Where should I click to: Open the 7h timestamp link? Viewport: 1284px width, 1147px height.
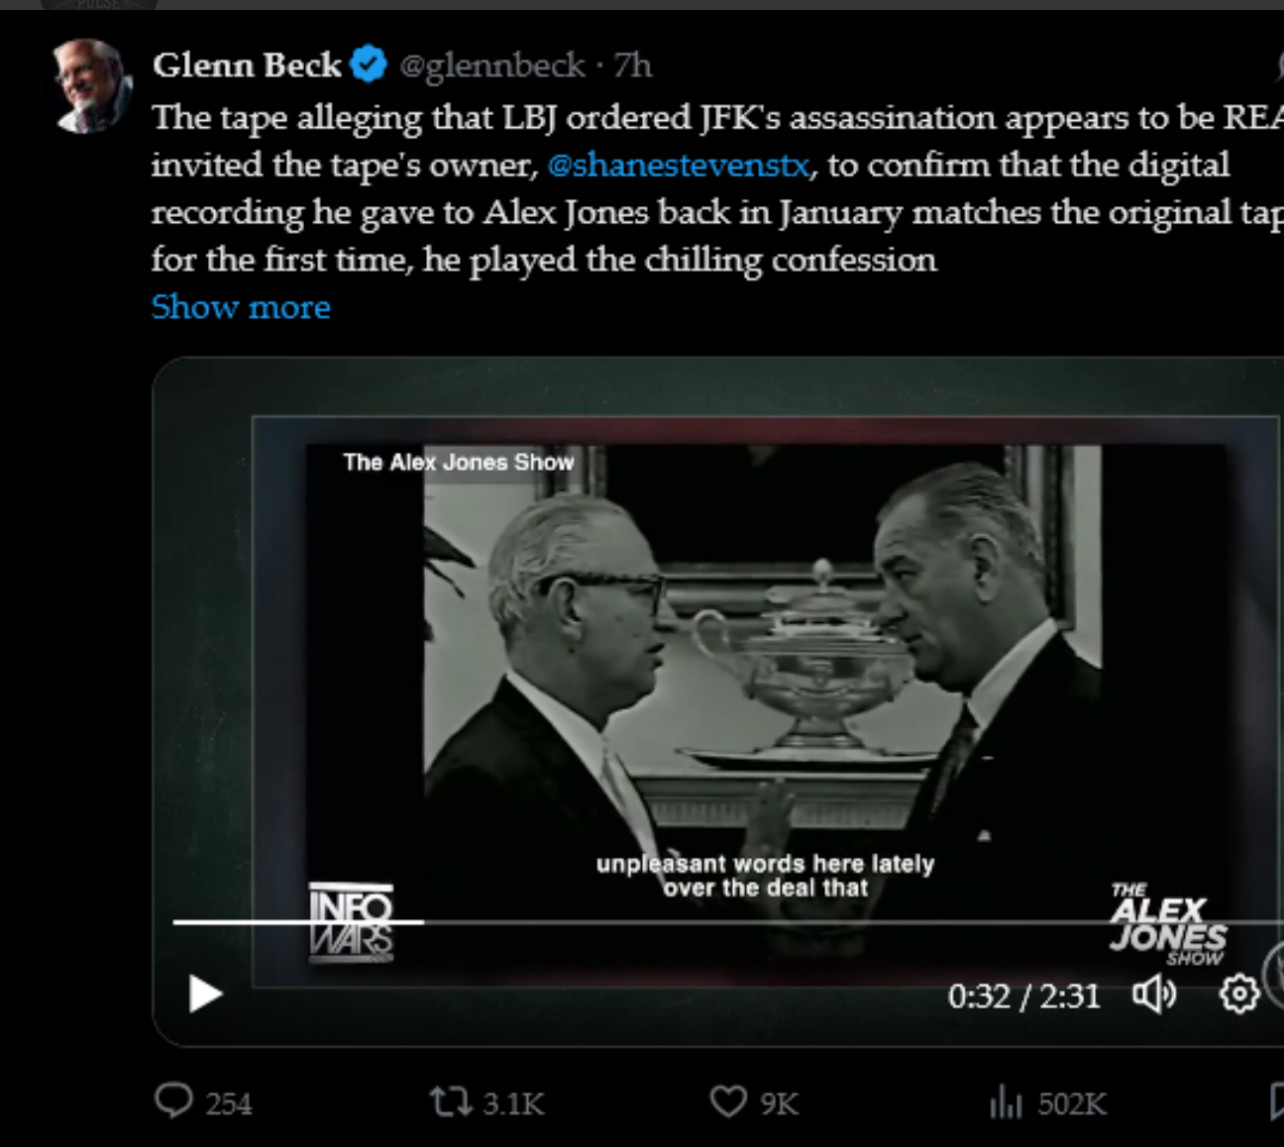633,66
